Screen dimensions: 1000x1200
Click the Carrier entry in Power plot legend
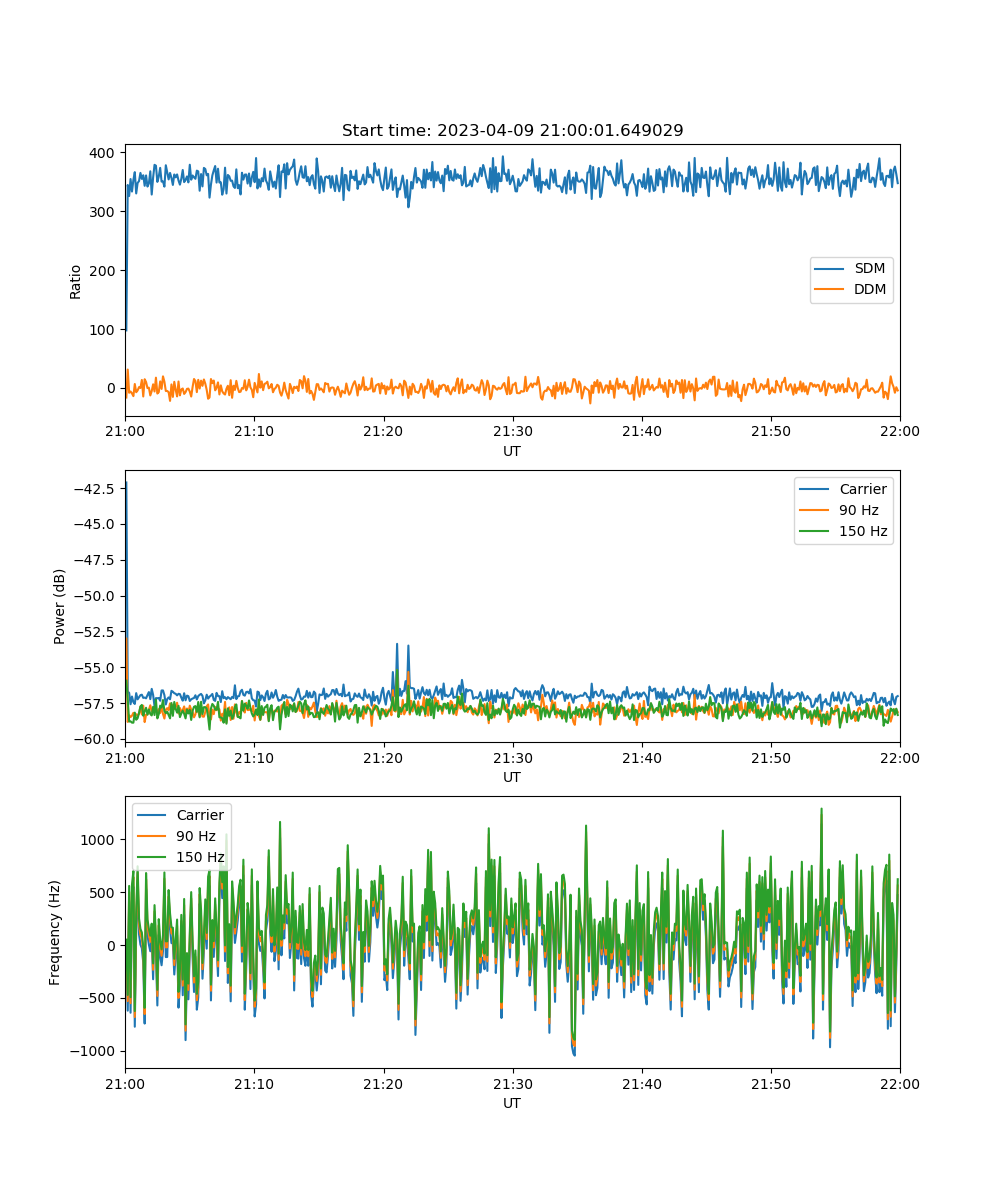point(845,489)
